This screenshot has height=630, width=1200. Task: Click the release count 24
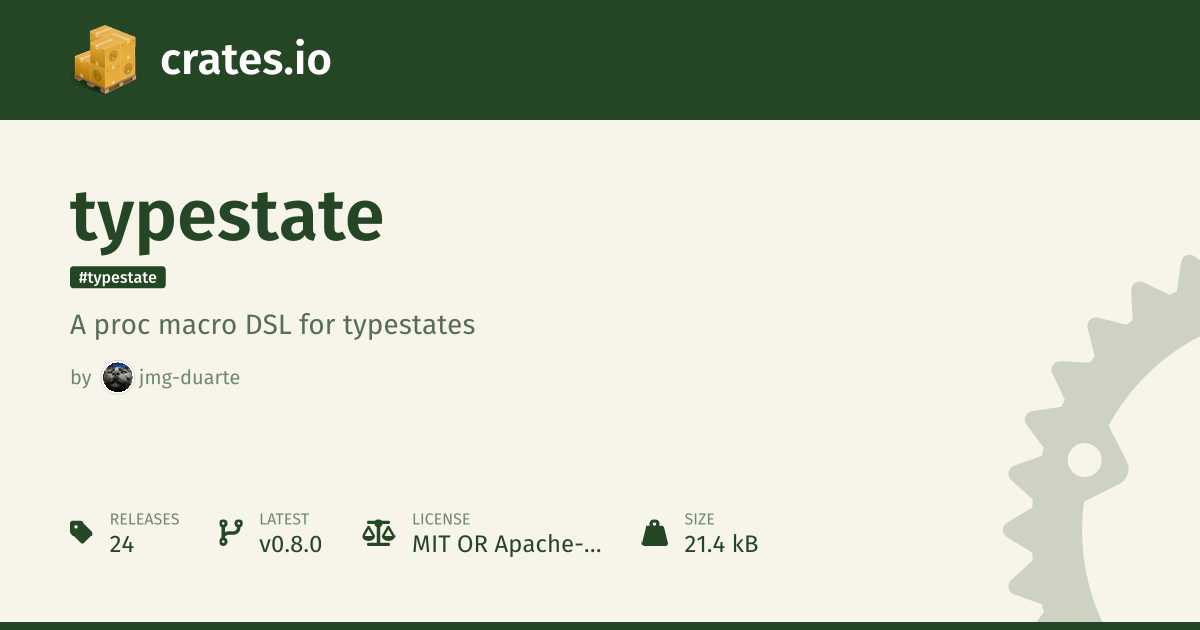[122, 544]
